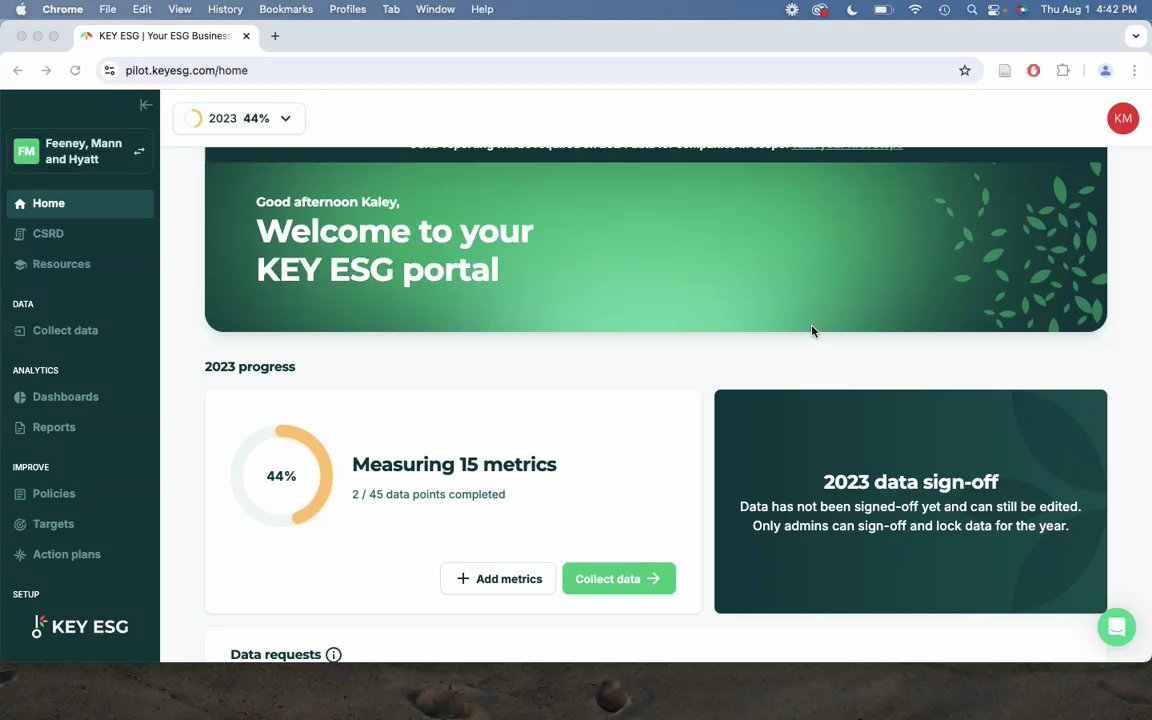The height and width of the screenshot is (720, 1152).
Task: Open a new browser tab
Action: click(275, 36)
